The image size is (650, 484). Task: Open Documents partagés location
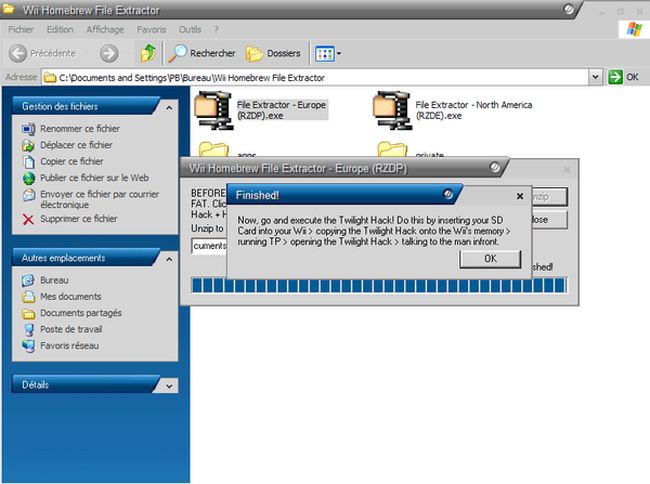point(81,313)
